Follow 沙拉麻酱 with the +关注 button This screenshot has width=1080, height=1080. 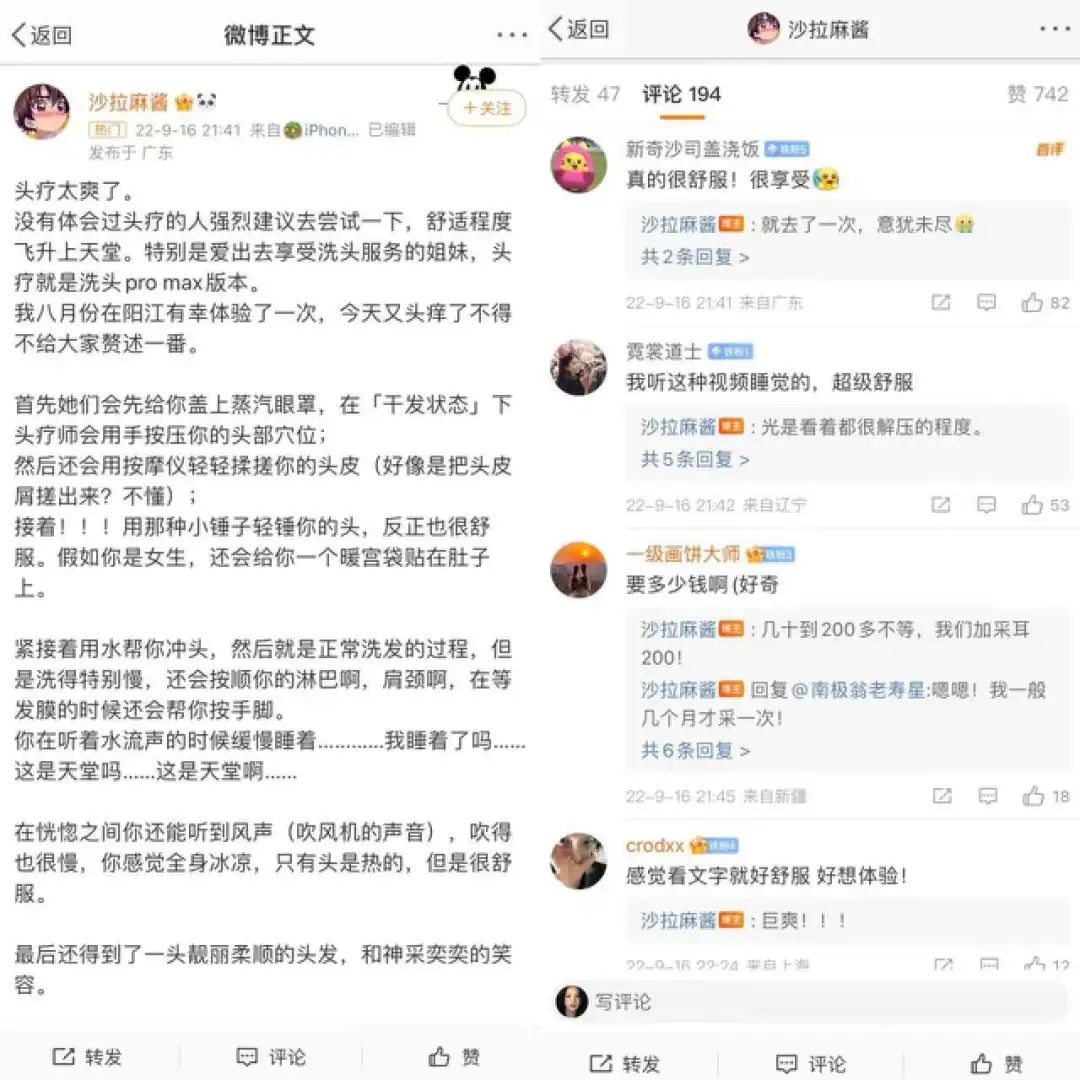coord(488,108)
